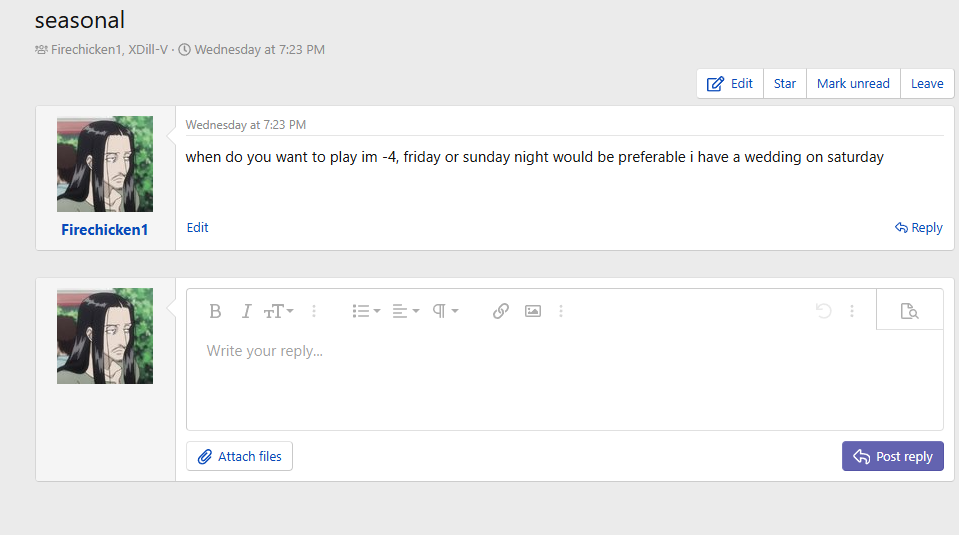Open the Firechicken1 username link

[104, 230]
